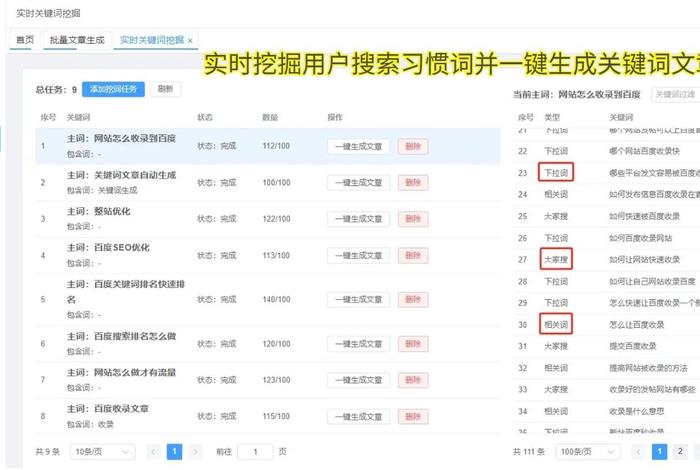The image size is (700, 470).
Task: Select the 主词：网站怎么做才有流量 row
Action: pos(267,380)
